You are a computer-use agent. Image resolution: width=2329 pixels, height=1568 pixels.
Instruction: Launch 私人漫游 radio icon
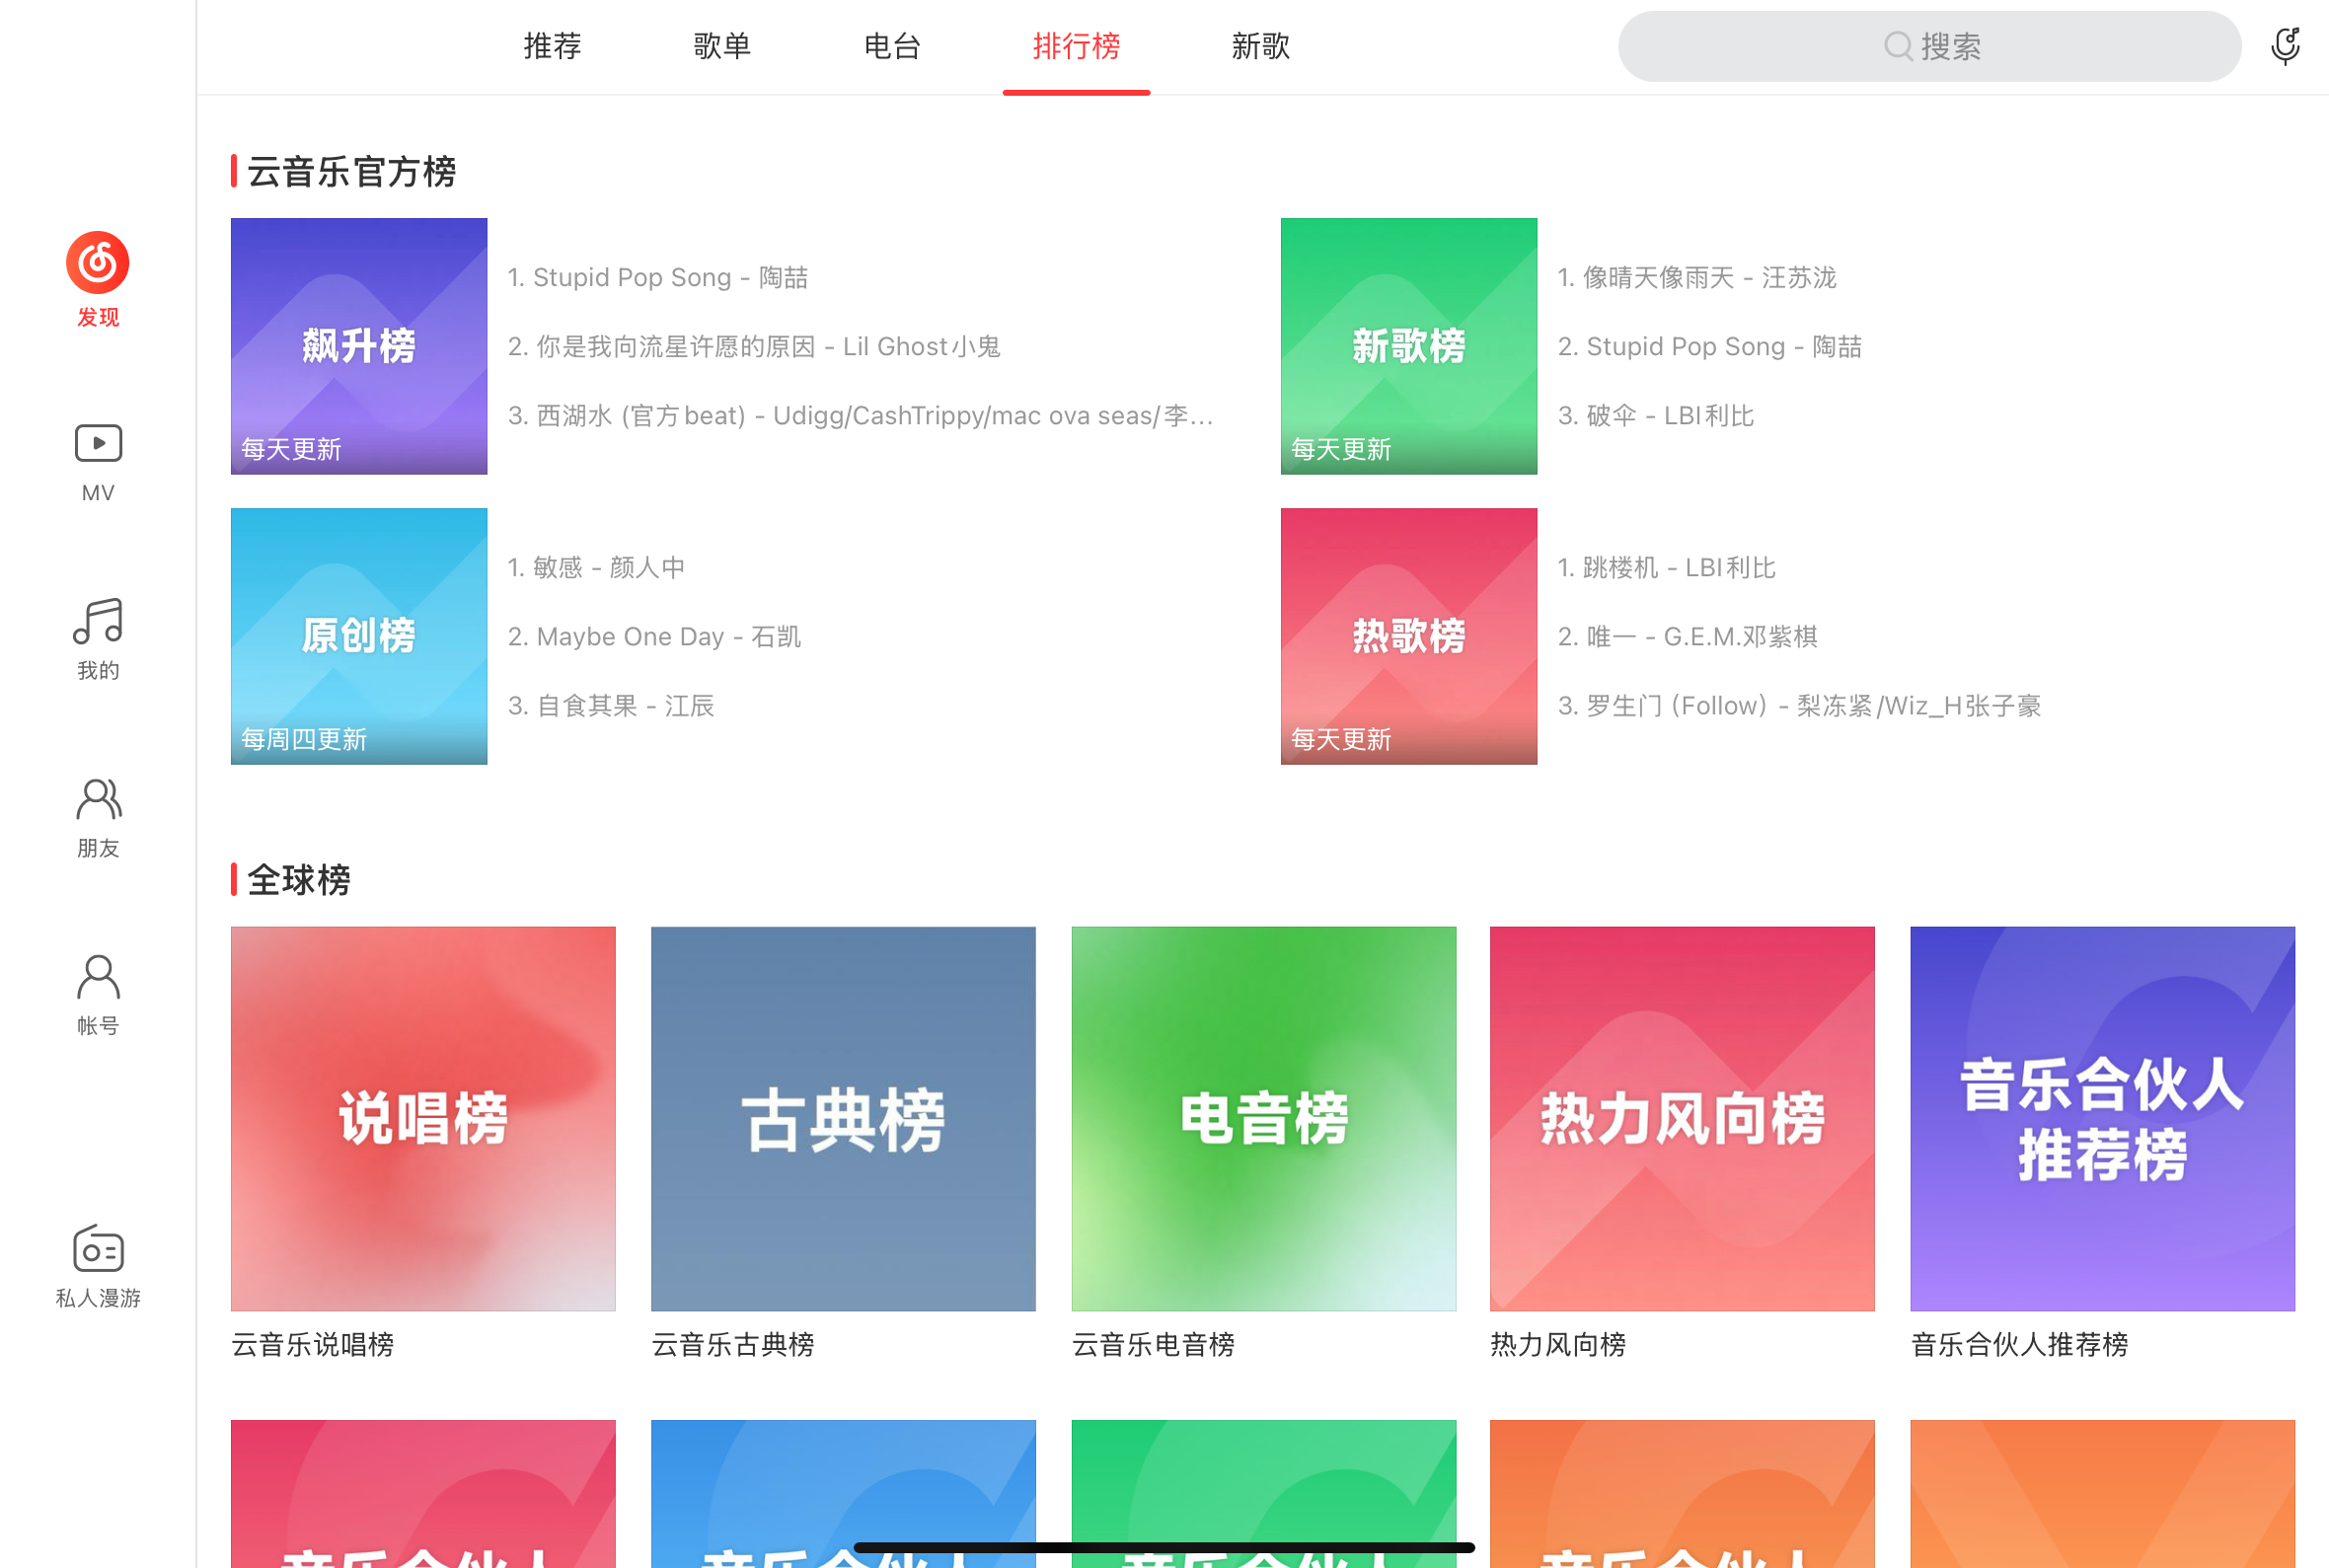pos(98,1250)
